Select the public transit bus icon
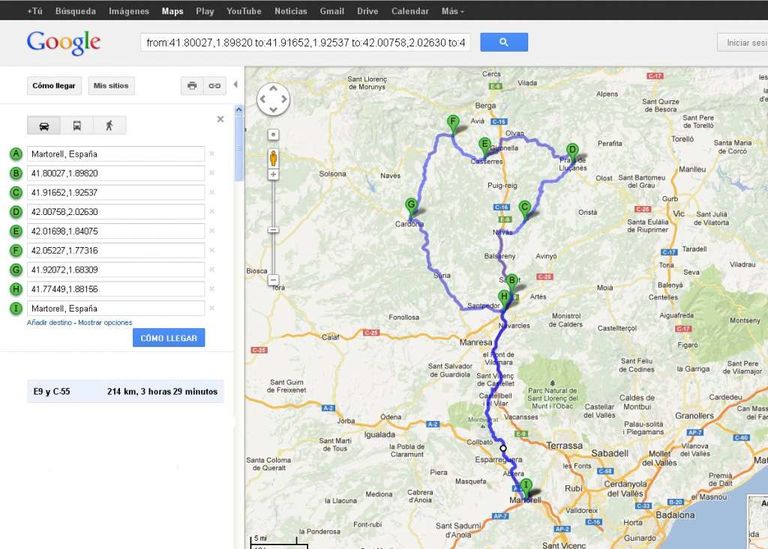Viewport: 768px width, 549px height. click(x=77, y=126)
